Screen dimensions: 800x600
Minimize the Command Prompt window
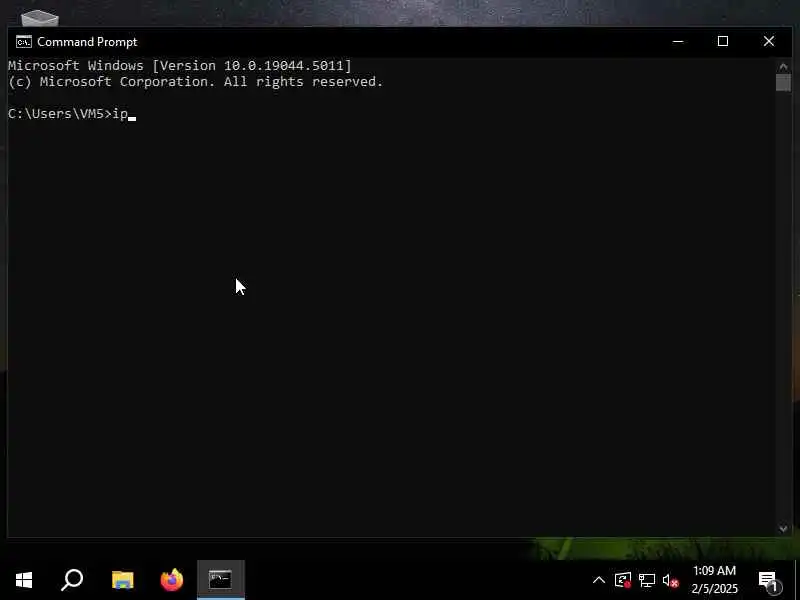pos(678,41)
